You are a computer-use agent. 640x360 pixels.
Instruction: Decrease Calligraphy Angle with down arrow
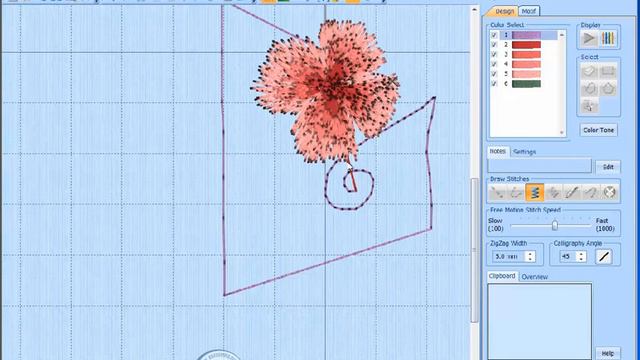(581, 259)
